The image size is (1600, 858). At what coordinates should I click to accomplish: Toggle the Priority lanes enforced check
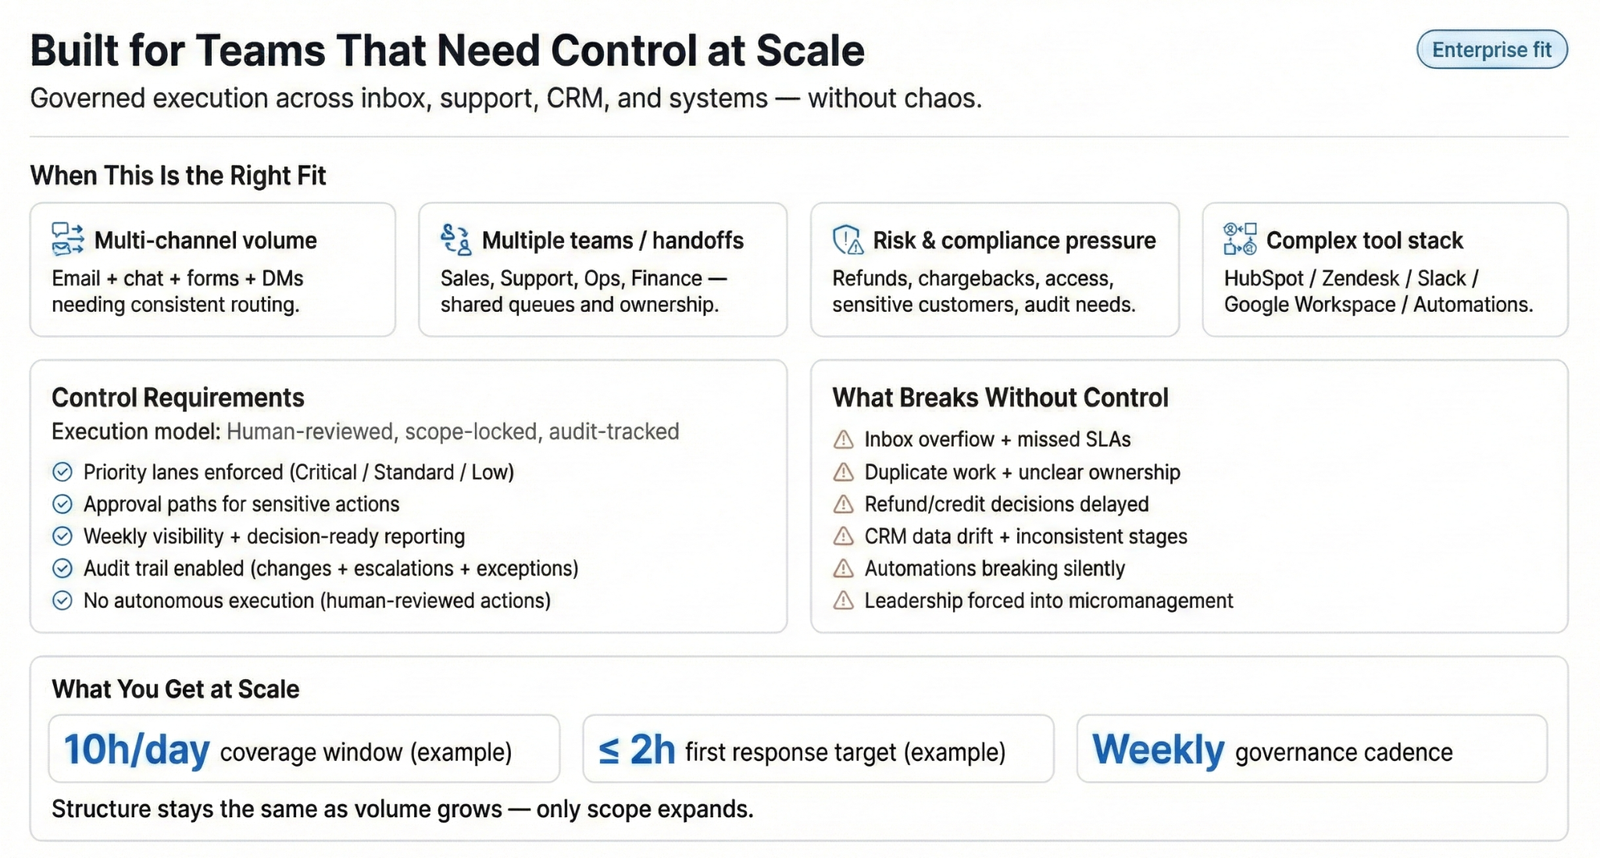(62, 472)
